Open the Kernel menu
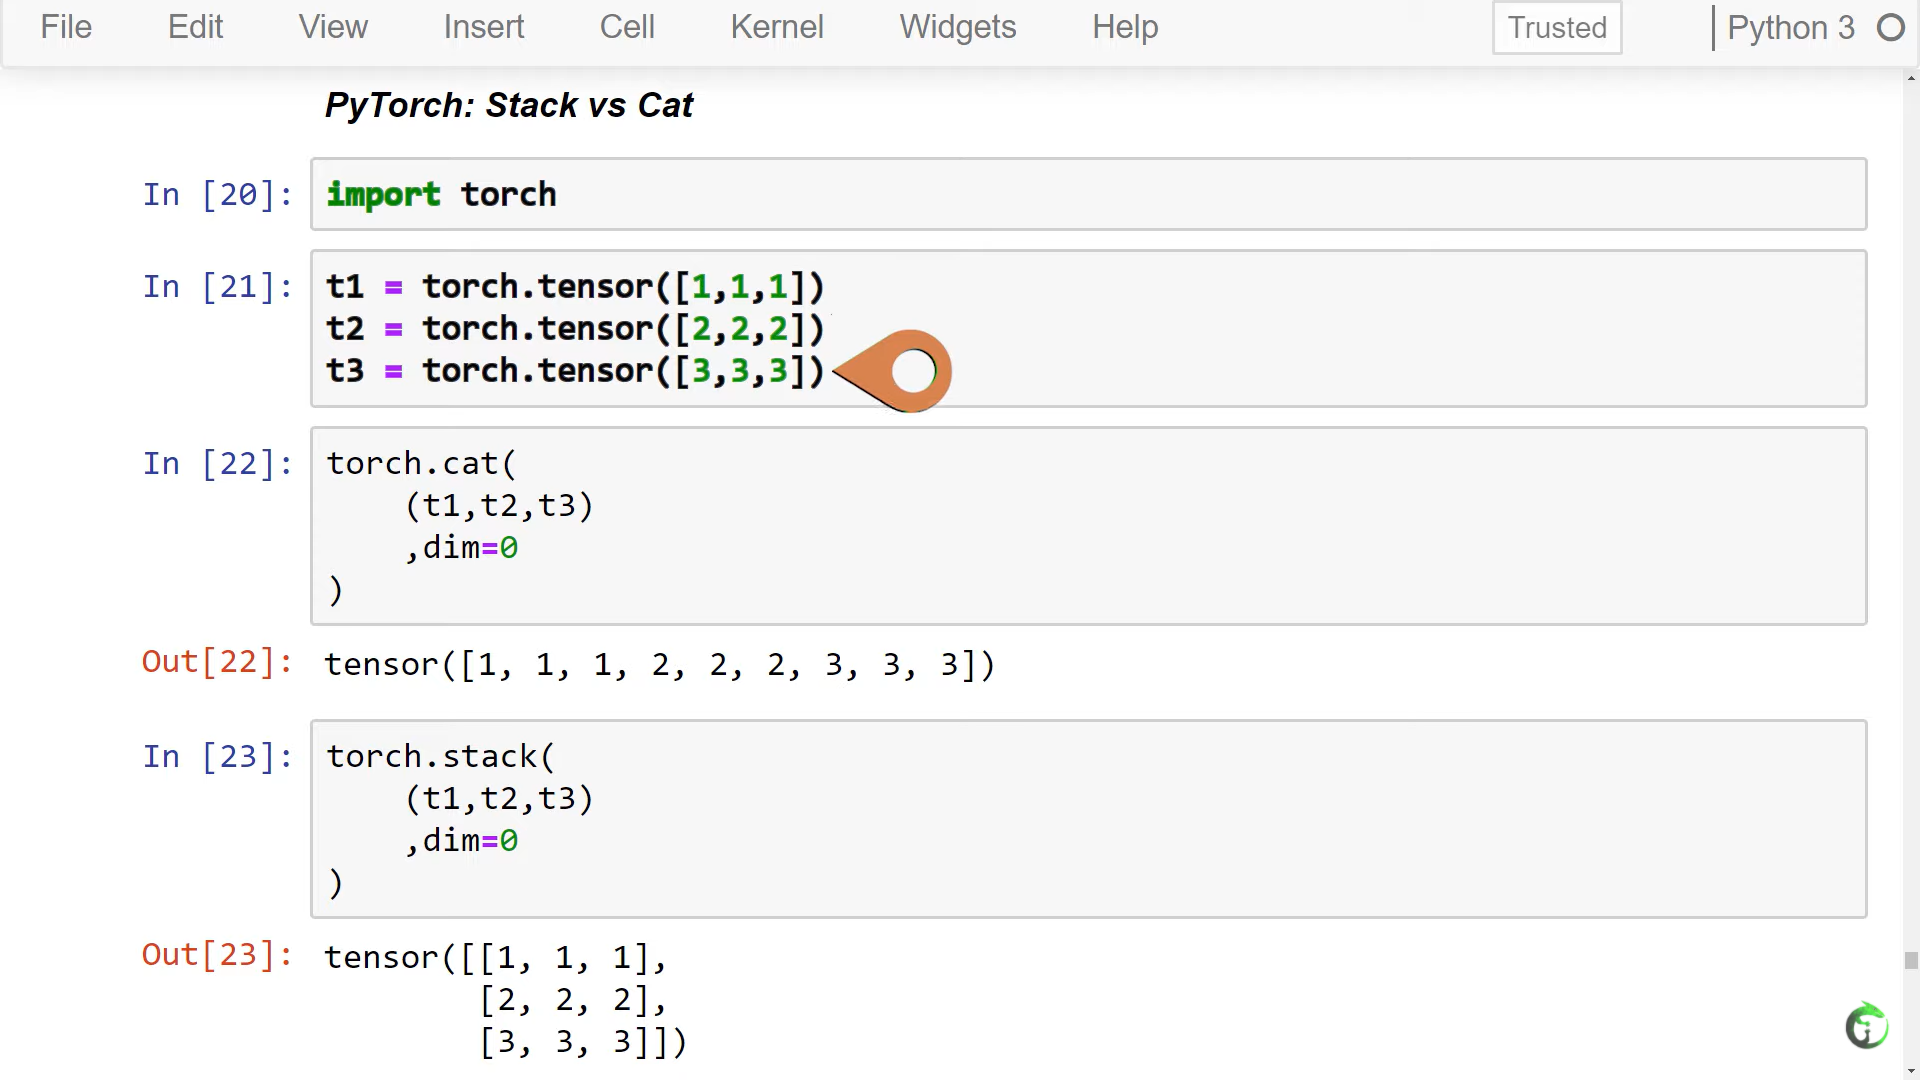This screenshot has width=1920, height=1080. (x=777, y=27)
